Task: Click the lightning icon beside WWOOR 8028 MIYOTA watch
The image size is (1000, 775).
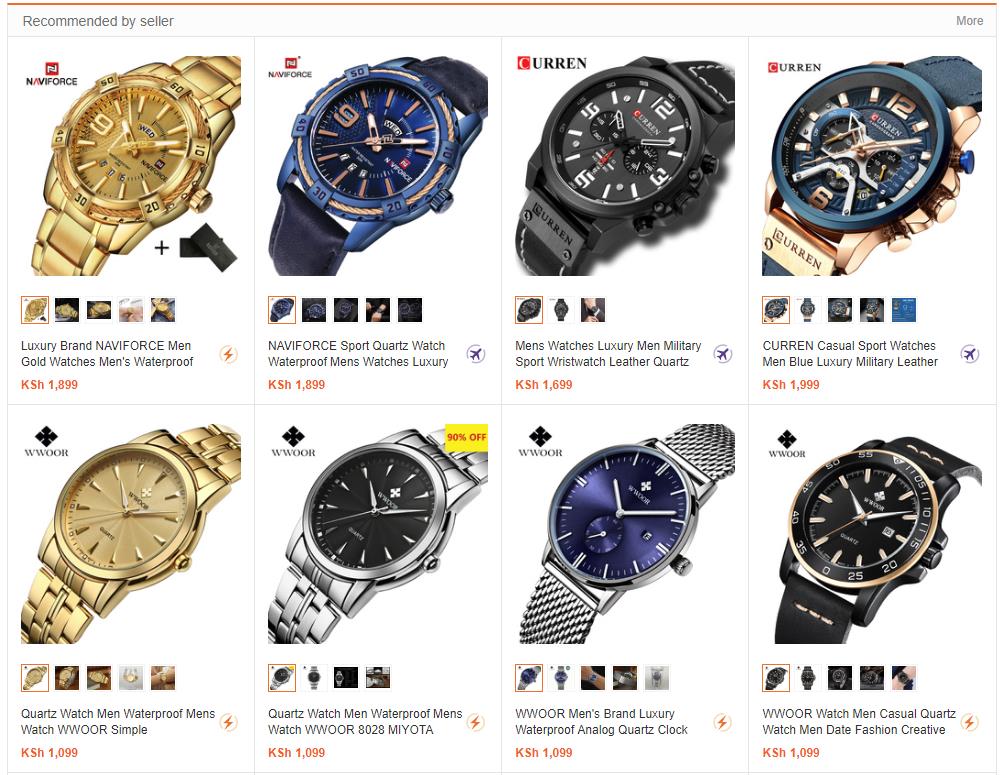Action: pyautogui.click(x=476, y=722)
